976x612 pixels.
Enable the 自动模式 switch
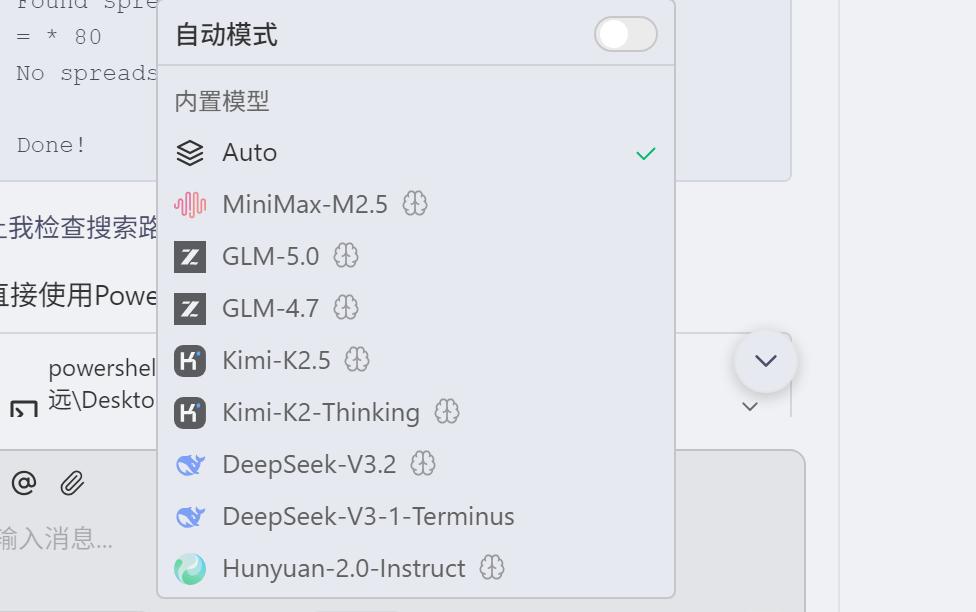tap(625, 34)
